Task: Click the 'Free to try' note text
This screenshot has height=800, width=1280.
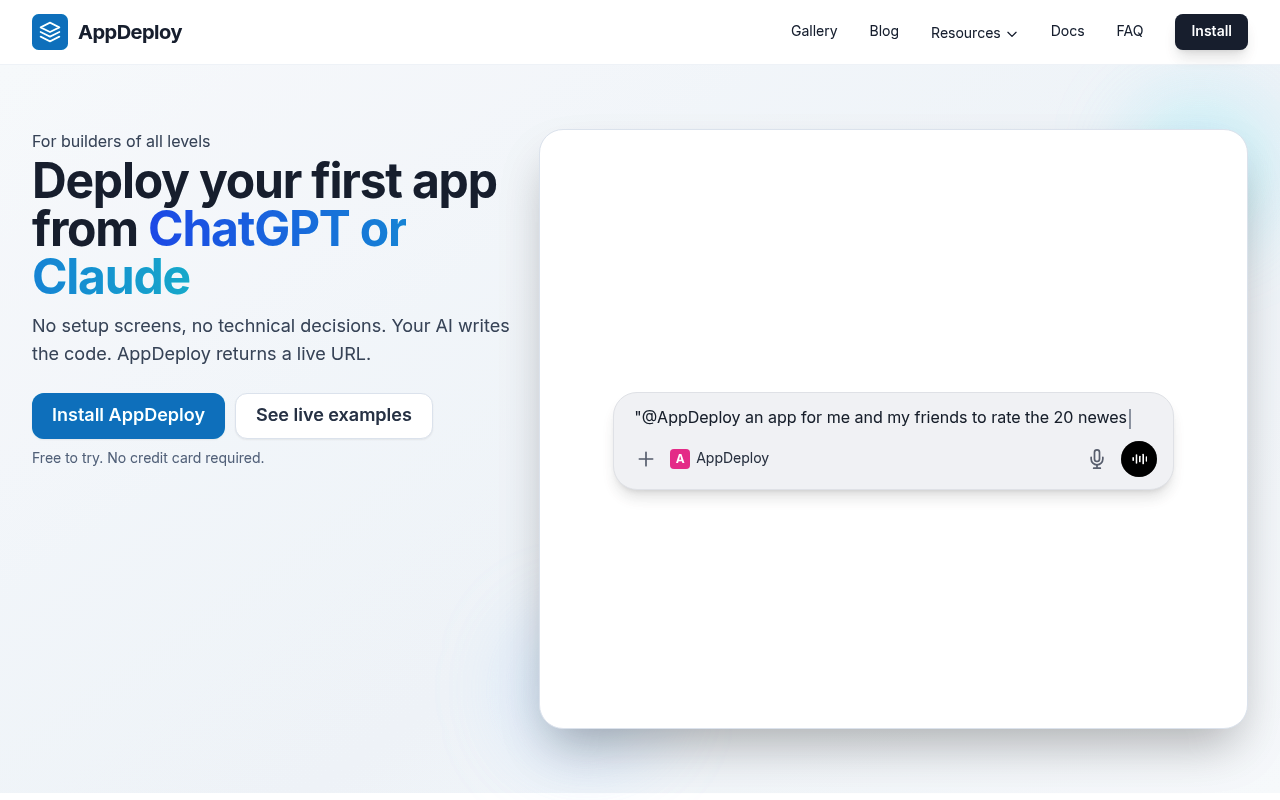Action: pyautogui.click(x=148, y=458)
